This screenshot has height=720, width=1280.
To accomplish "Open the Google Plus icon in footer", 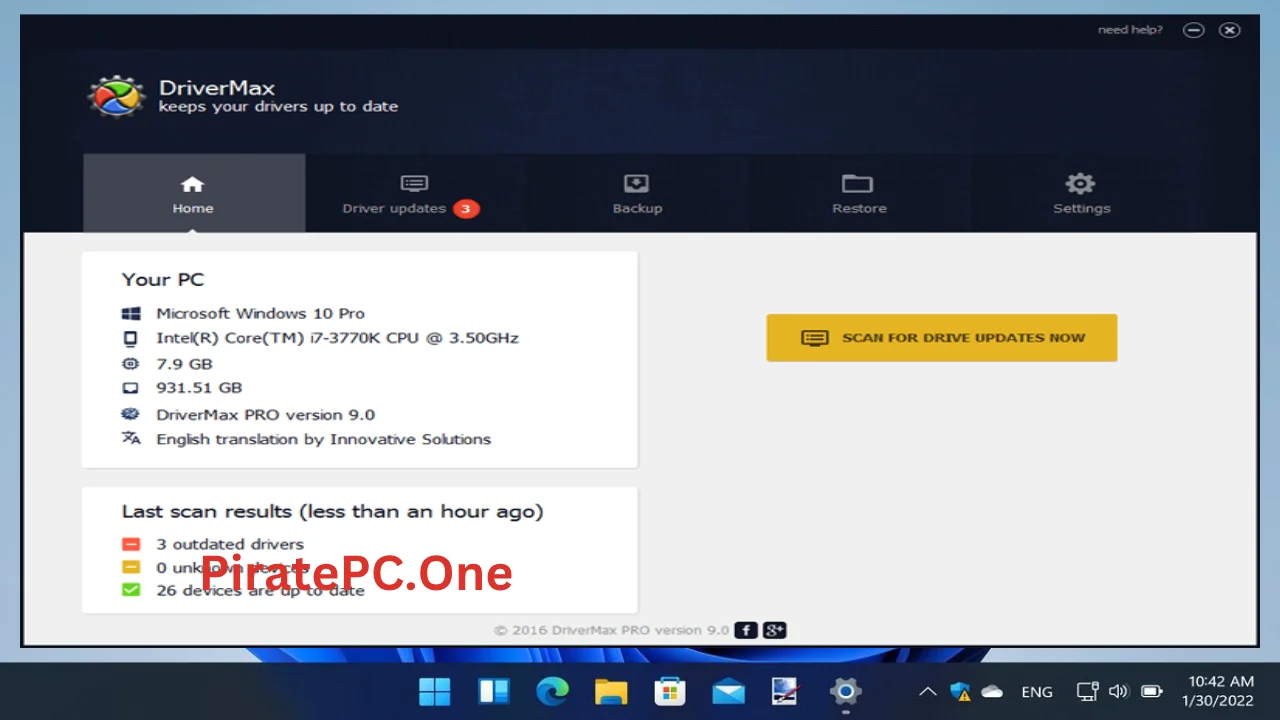I will 775,630.
